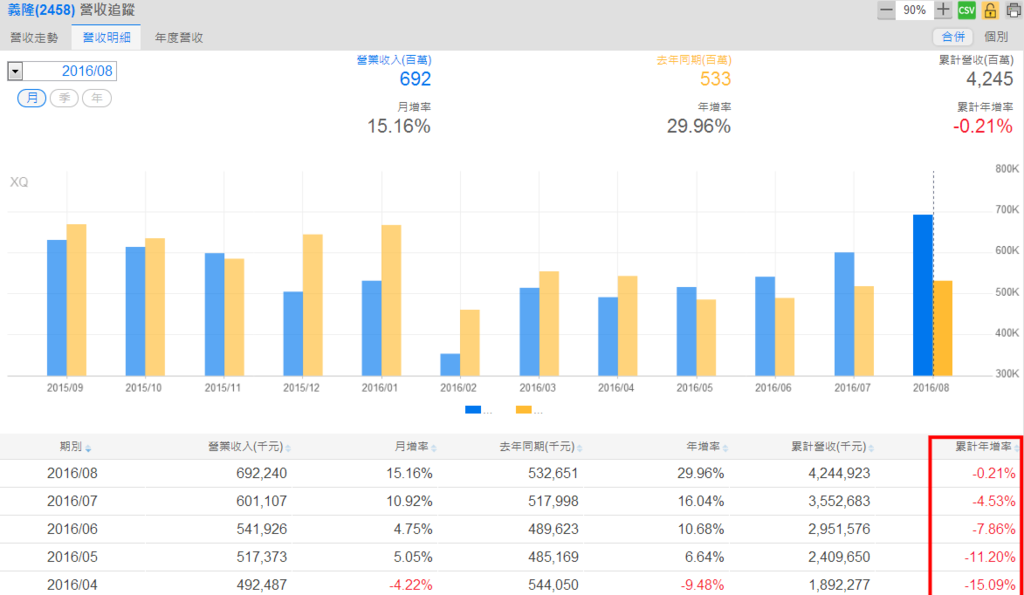Click the 義隆(2458) stock title link
This screenshot has width=1024, height=595.
click(41, 10)
